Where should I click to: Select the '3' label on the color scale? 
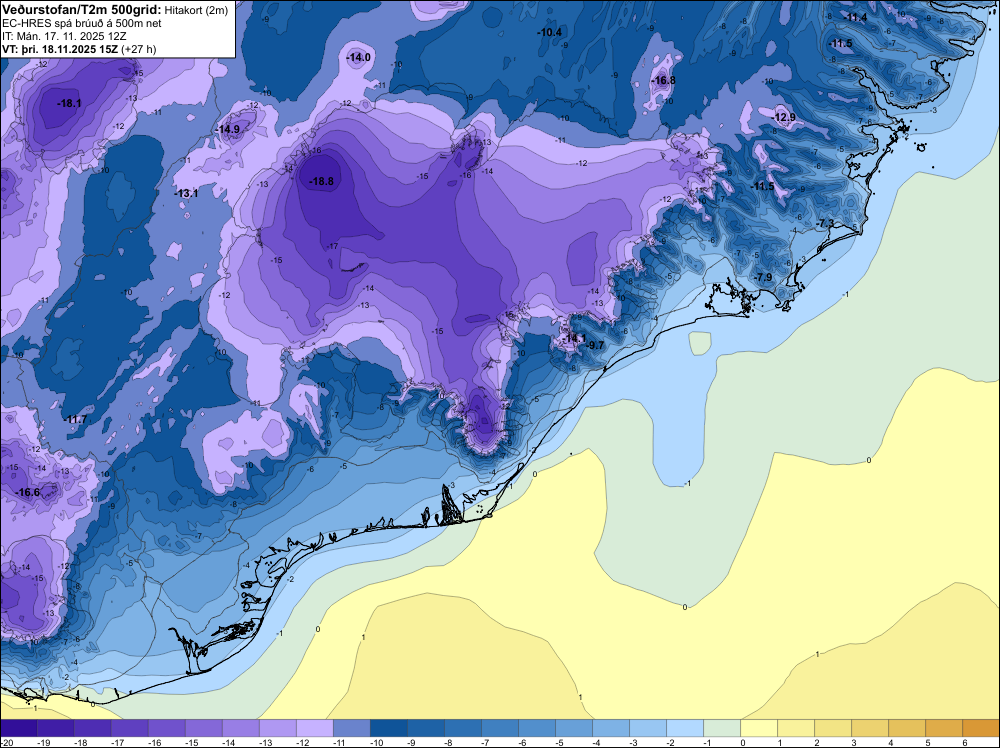click(x=854, y=743)
